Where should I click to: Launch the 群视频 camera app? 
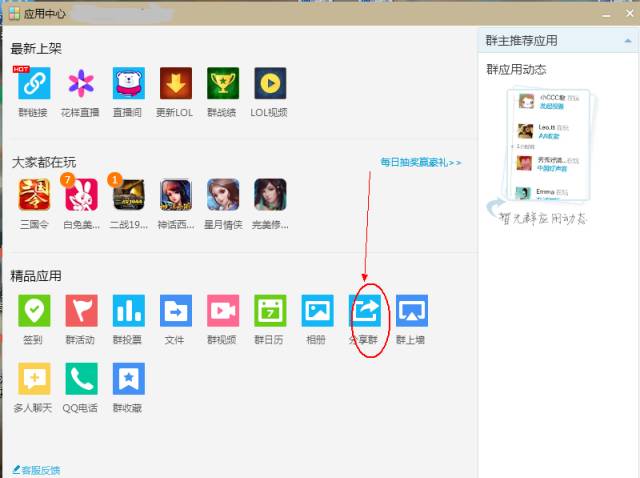point(223,311)
